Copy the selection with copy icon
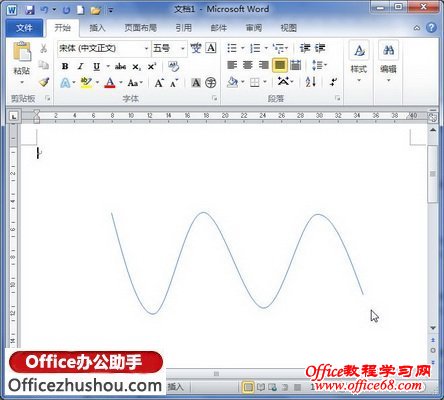 pyautogui.click(x=44, y=65)
